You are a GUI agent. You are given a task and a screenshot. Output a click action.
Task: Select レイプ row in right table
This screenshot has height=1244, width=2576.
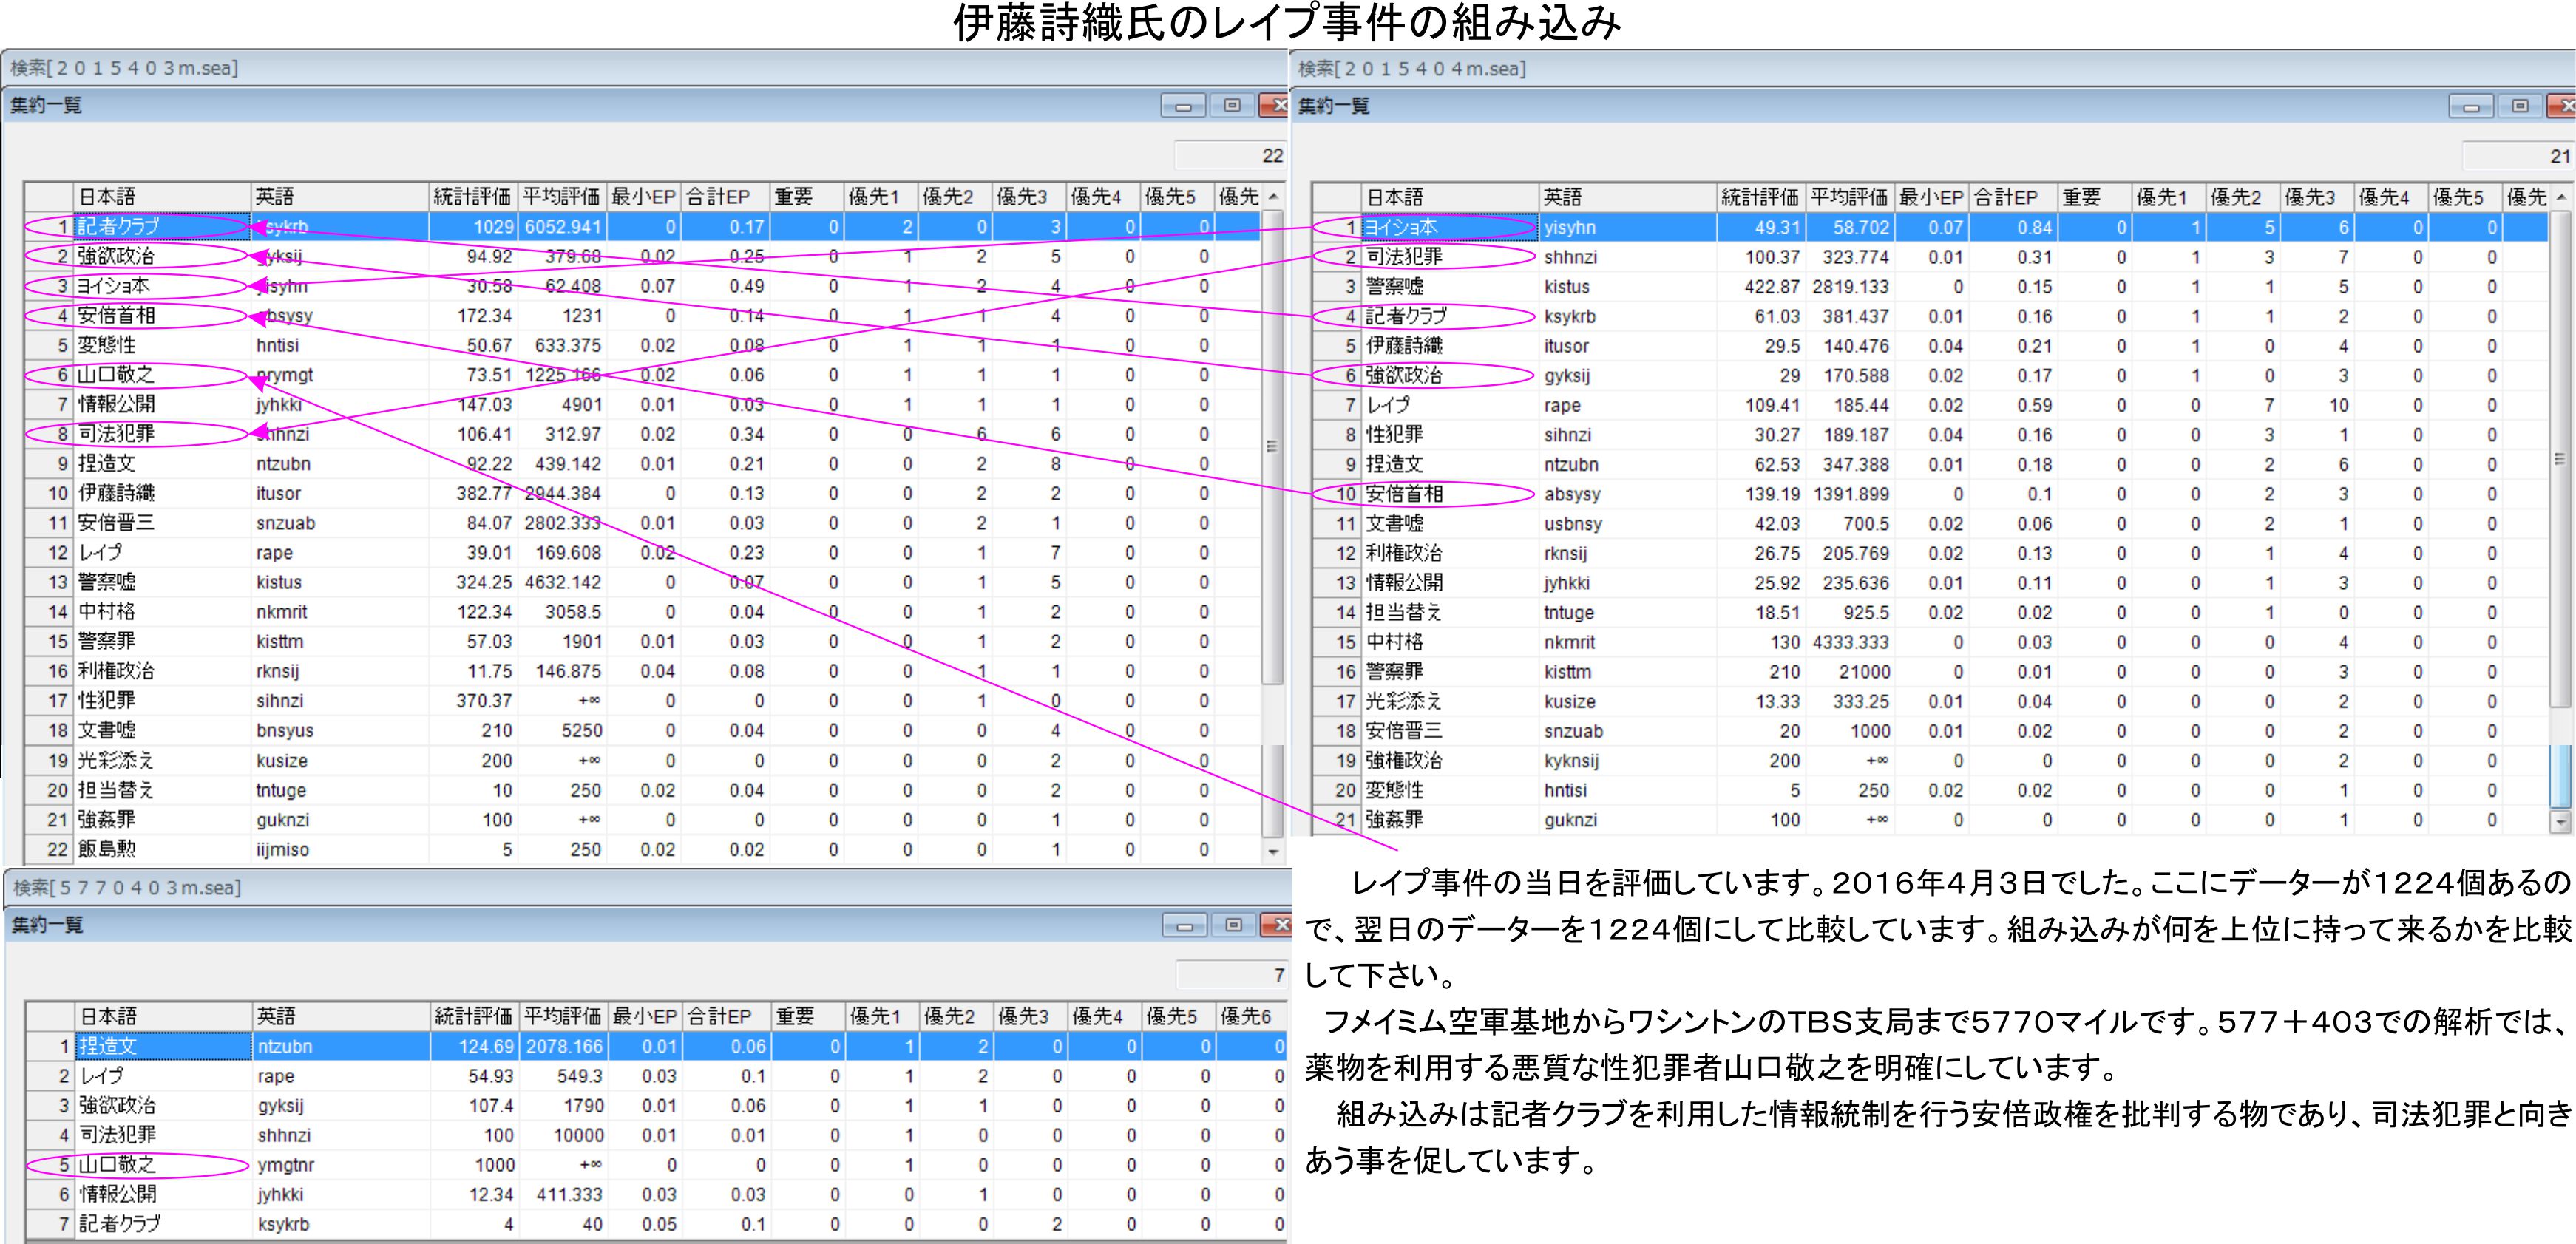1388,405
